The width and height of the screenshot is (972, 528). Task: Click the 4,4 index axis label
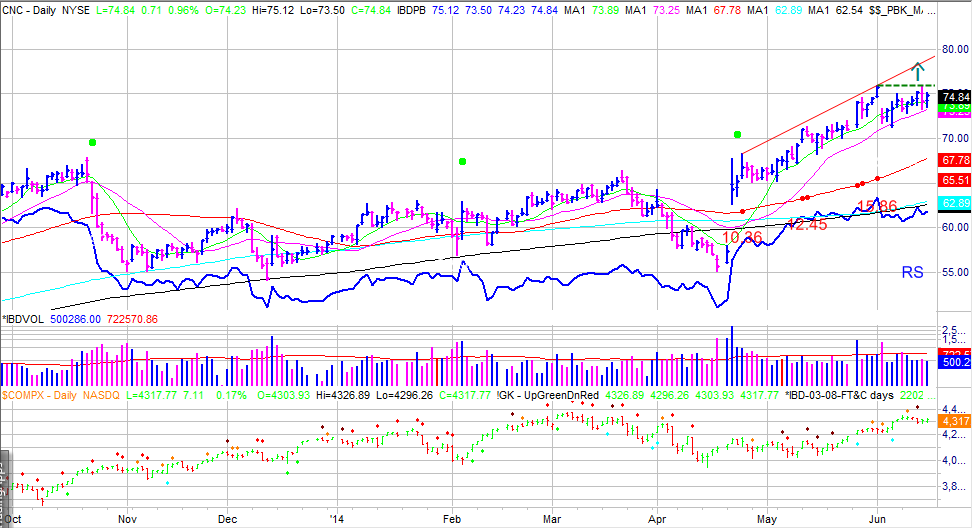[x=953, y=410]
